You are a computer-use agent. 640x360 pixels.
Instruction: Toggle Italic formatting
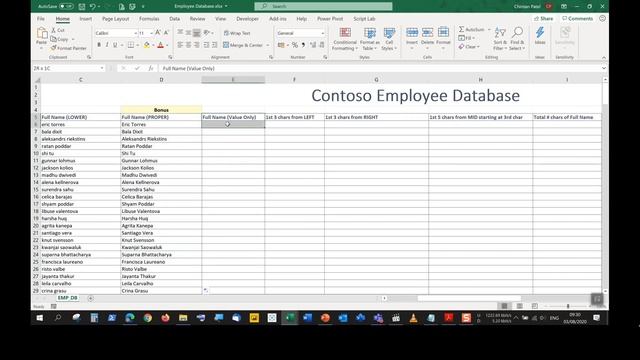(107, 45)
